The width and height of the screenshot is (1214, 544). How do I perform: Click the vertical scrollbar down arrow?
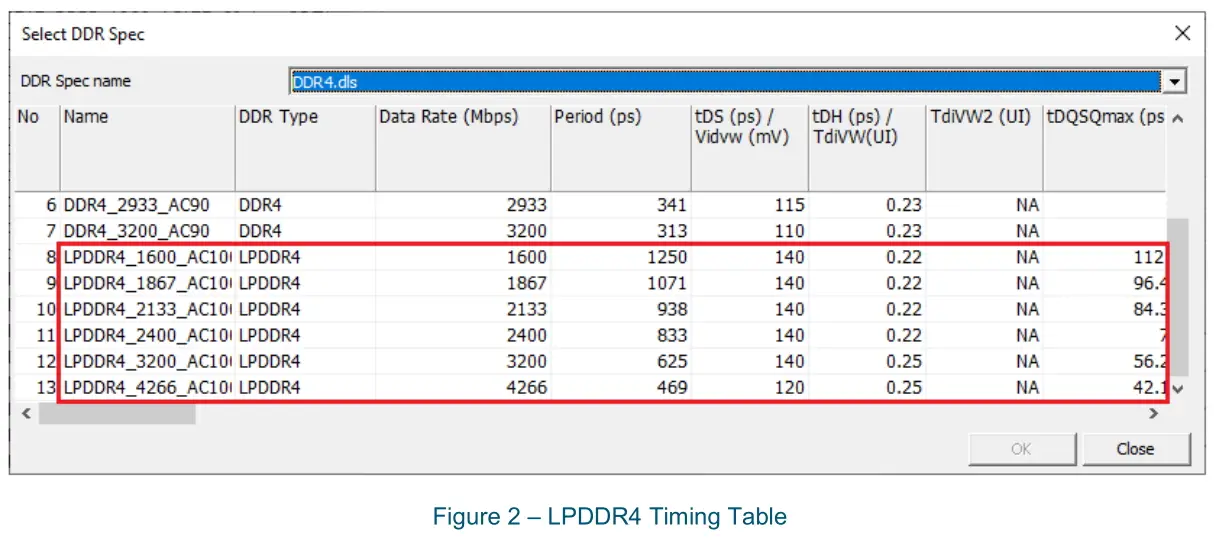pyautogui.click(x=1177, y=388)
